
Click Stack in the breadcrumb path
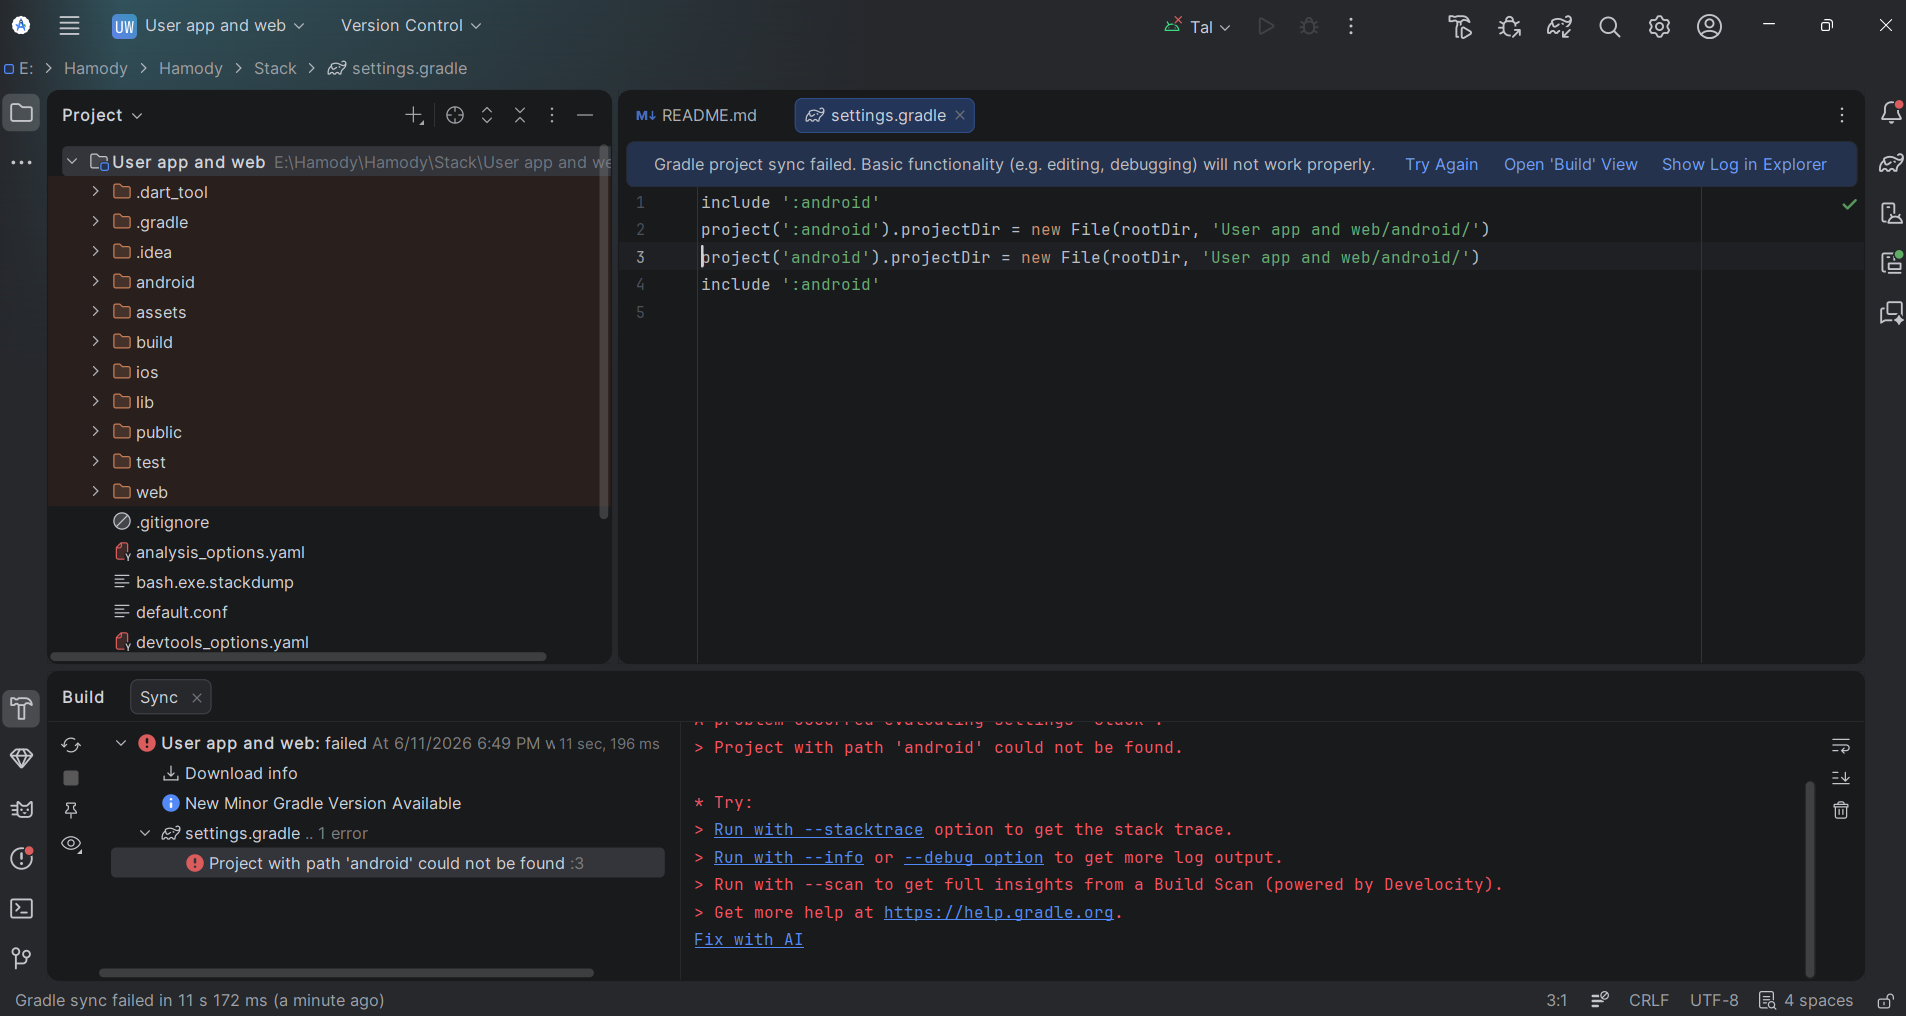tap(275, 68)
